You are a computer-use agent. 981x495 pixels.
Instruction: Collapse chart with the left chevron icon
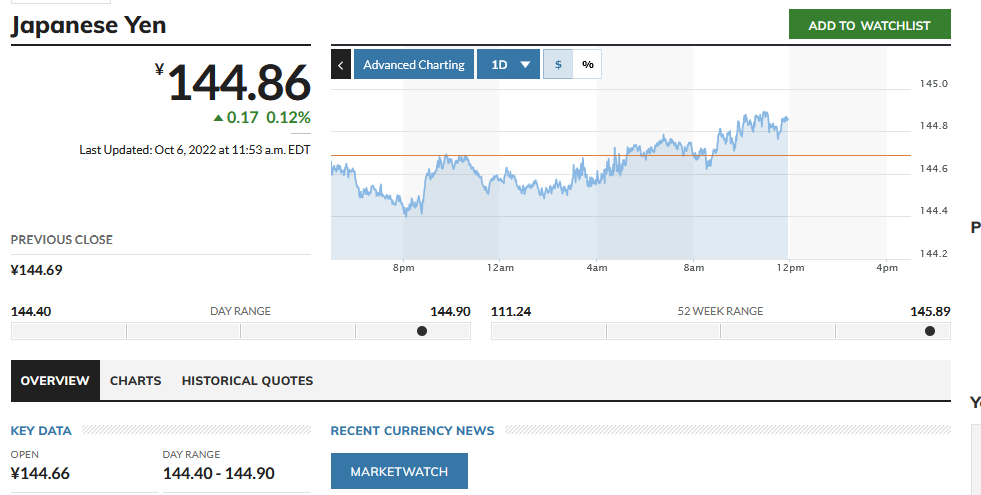[x=340, y=64]
